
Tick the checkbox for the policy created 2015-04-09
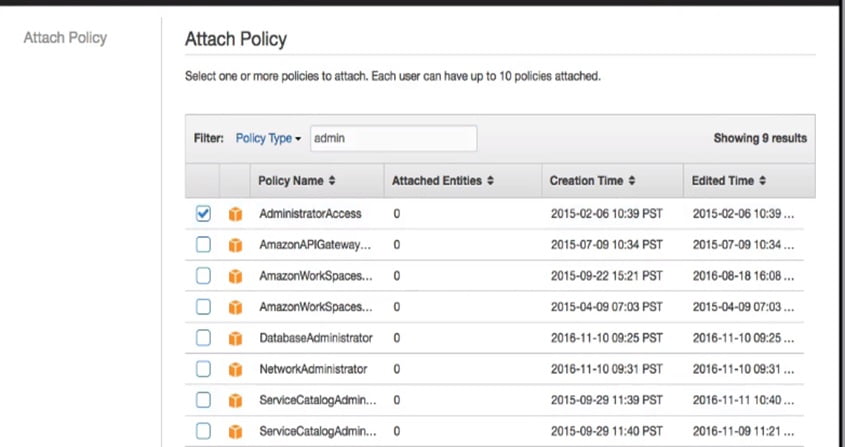tap(203, 307)
